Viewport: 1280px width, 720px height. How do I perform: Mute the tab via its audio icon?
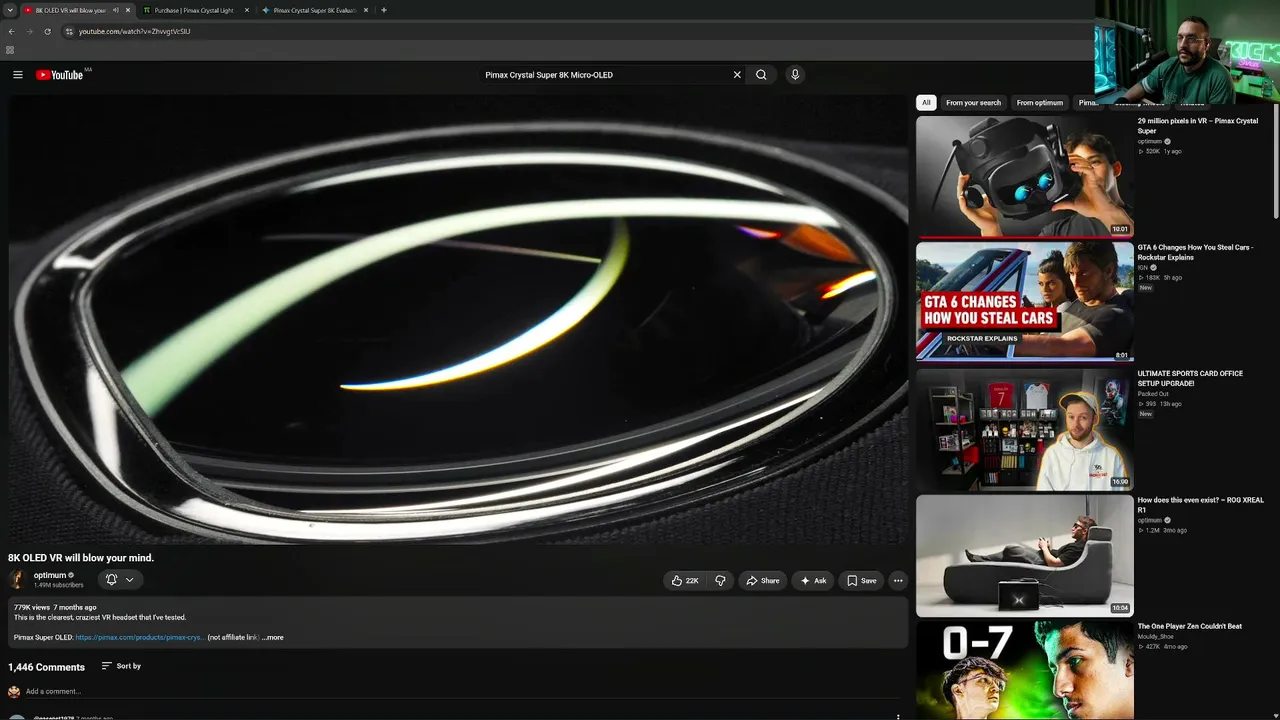click(x=116, y=10)
